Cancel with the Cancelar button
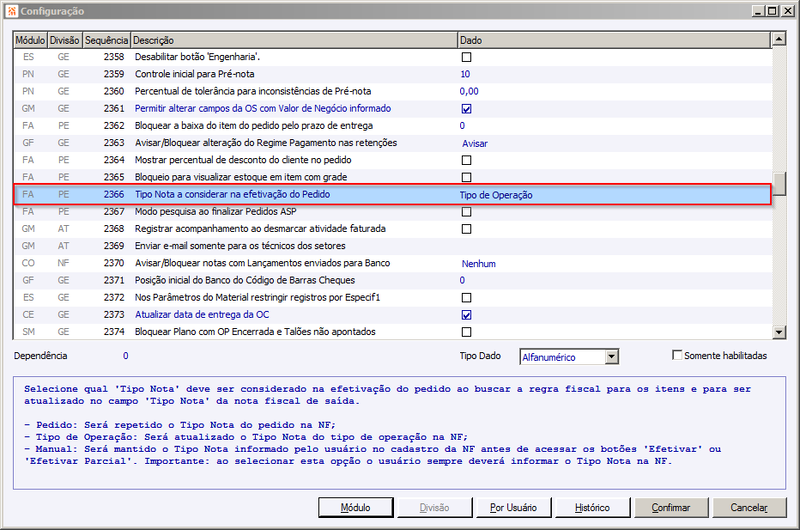The width and height of the screenshot is (800, 530). pos(749,508)
